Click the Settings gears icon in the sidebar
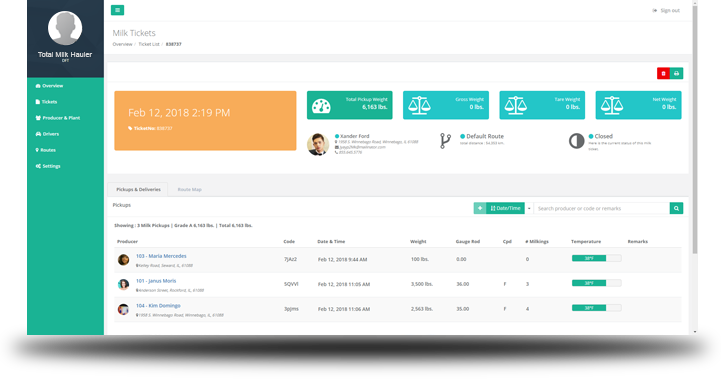 click(38, 166)
